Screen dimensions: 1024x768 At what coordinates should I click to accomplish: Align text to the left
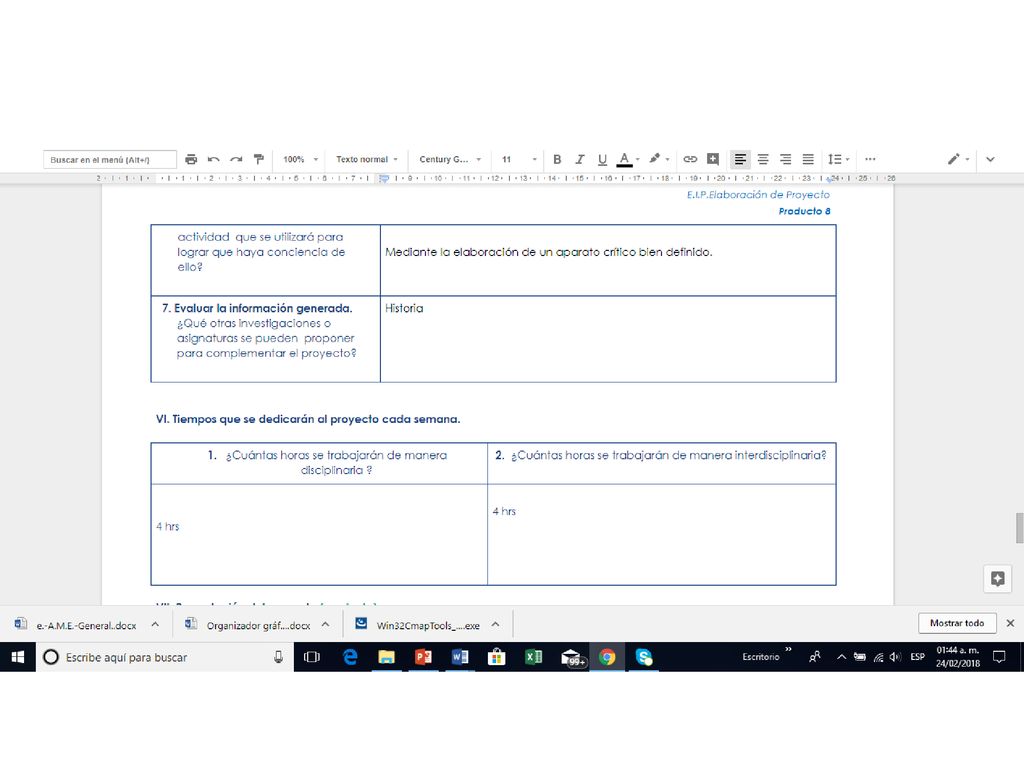click(x=740, y=159)
